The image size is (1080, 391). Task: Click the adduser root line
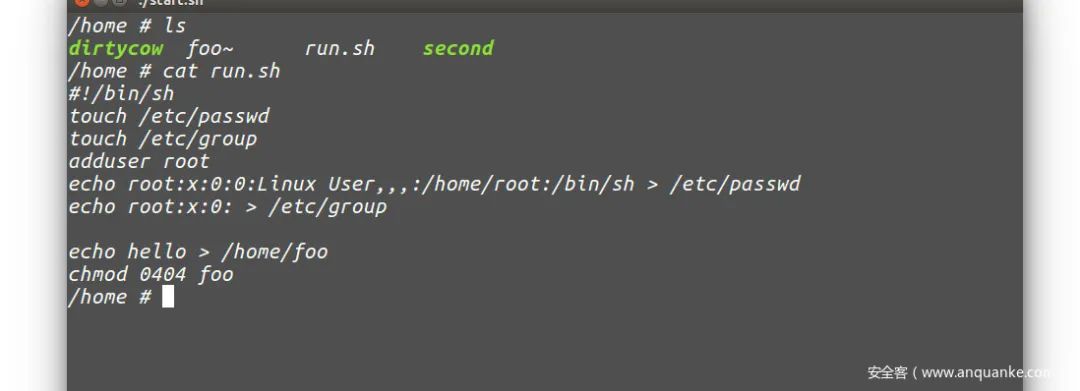138,162
